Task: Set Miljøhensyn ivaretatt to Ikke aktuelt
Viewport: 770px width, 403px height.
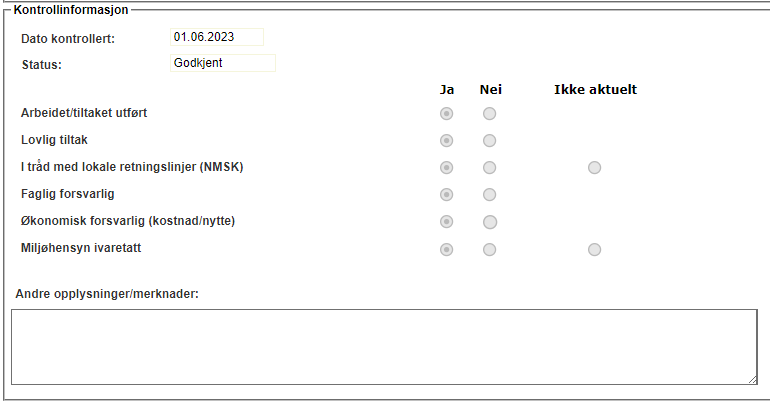Action: 594,249
